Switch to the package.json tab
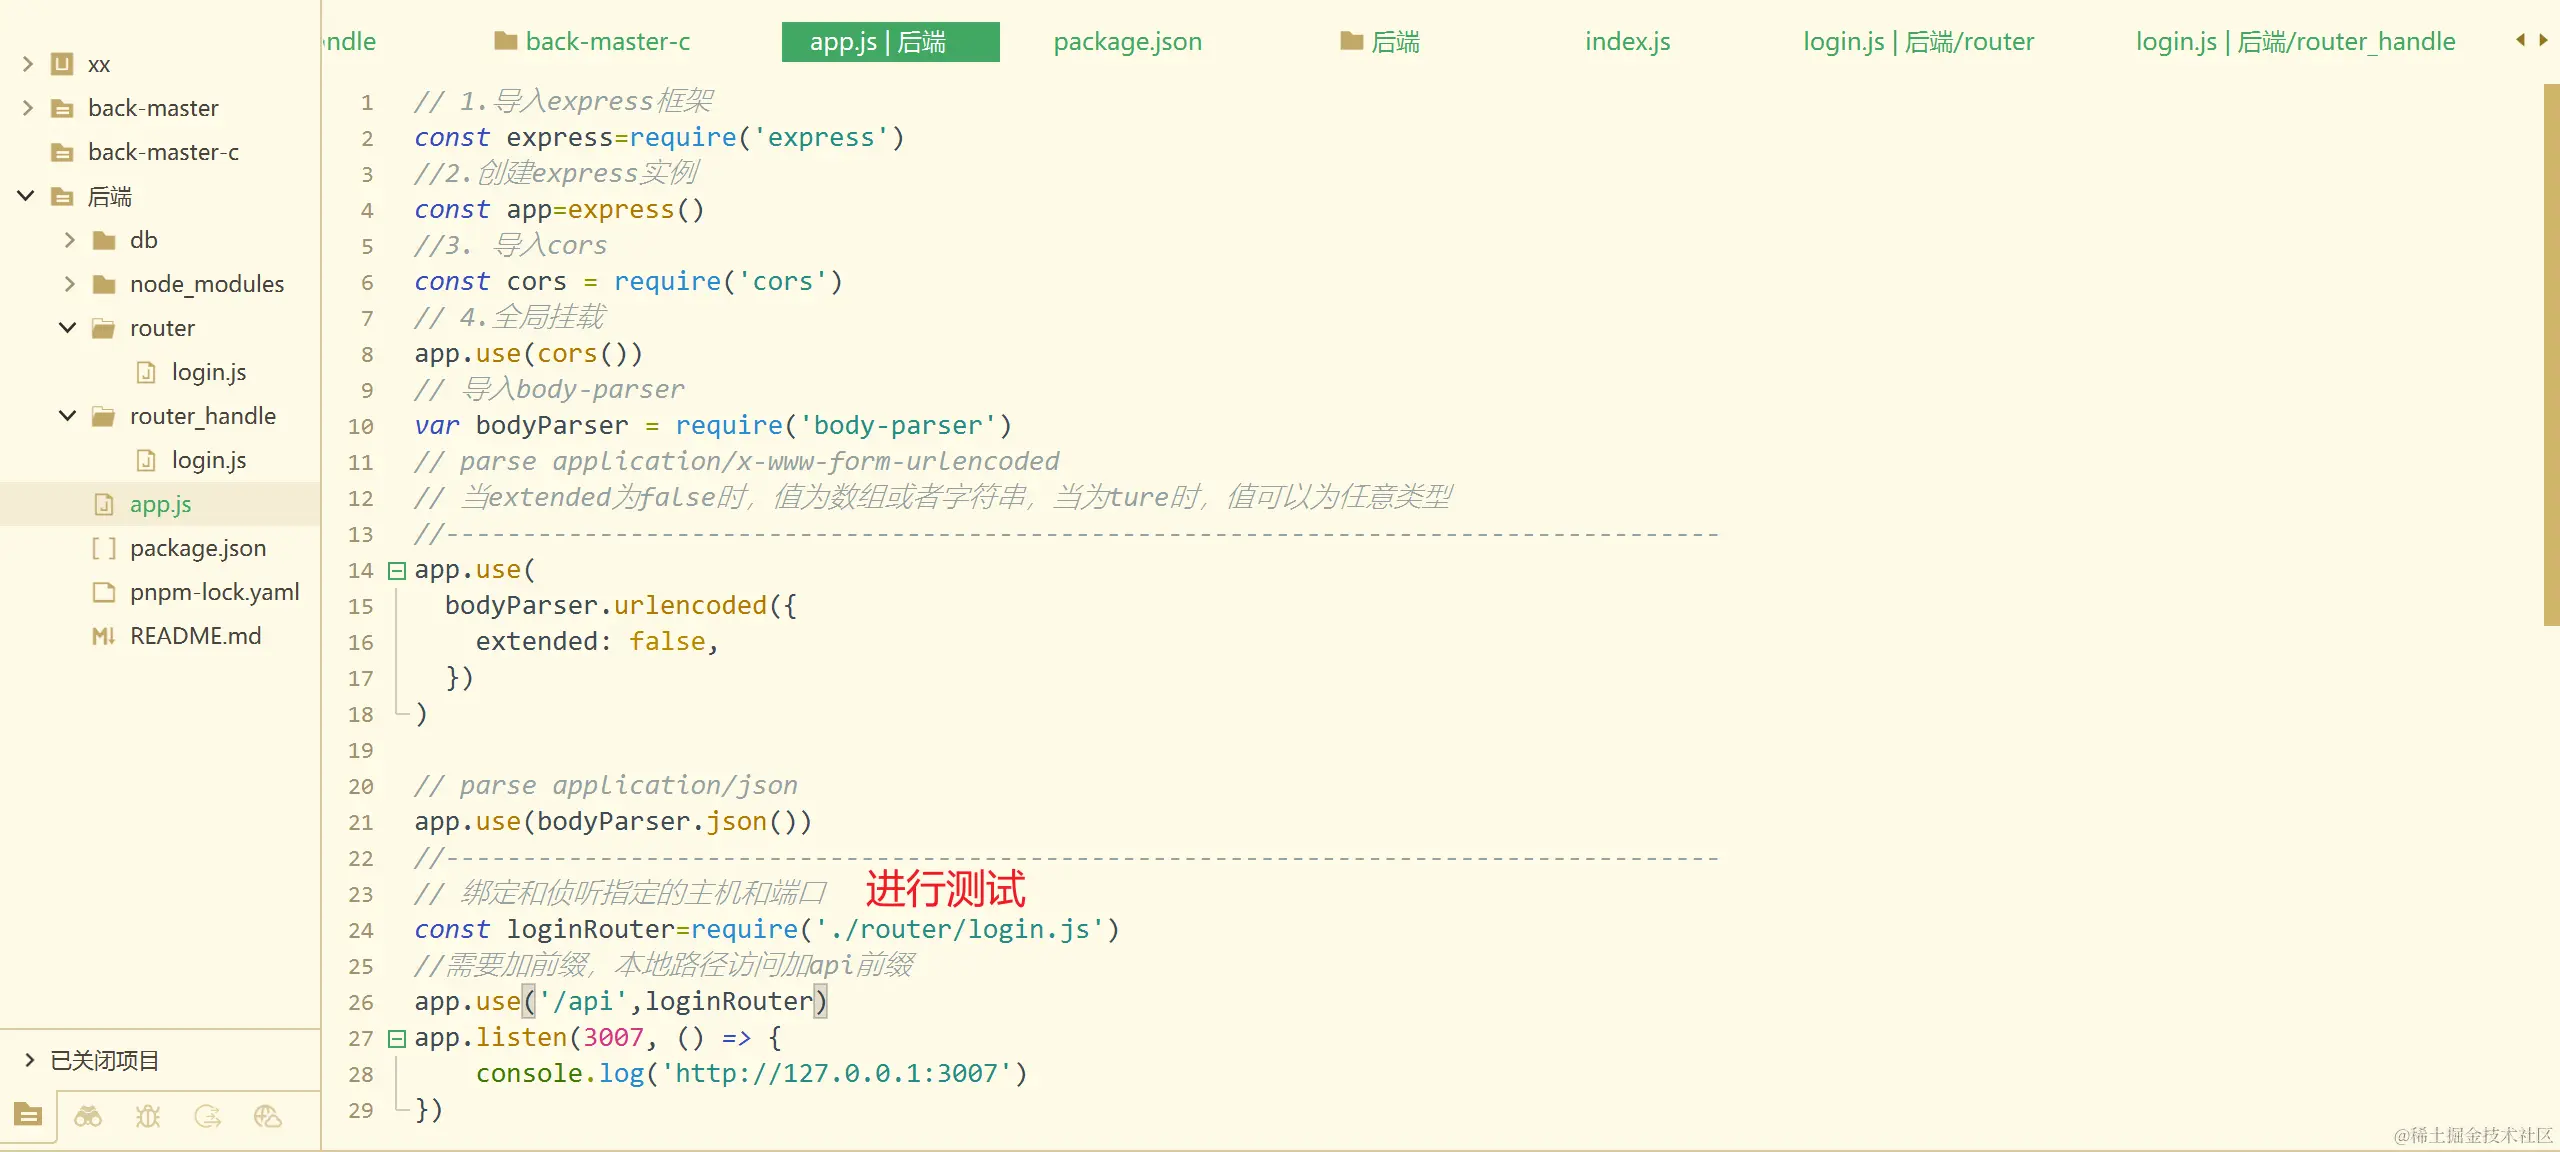This screenshot has height=1152, width=2560. click(x=1127, y=41)
